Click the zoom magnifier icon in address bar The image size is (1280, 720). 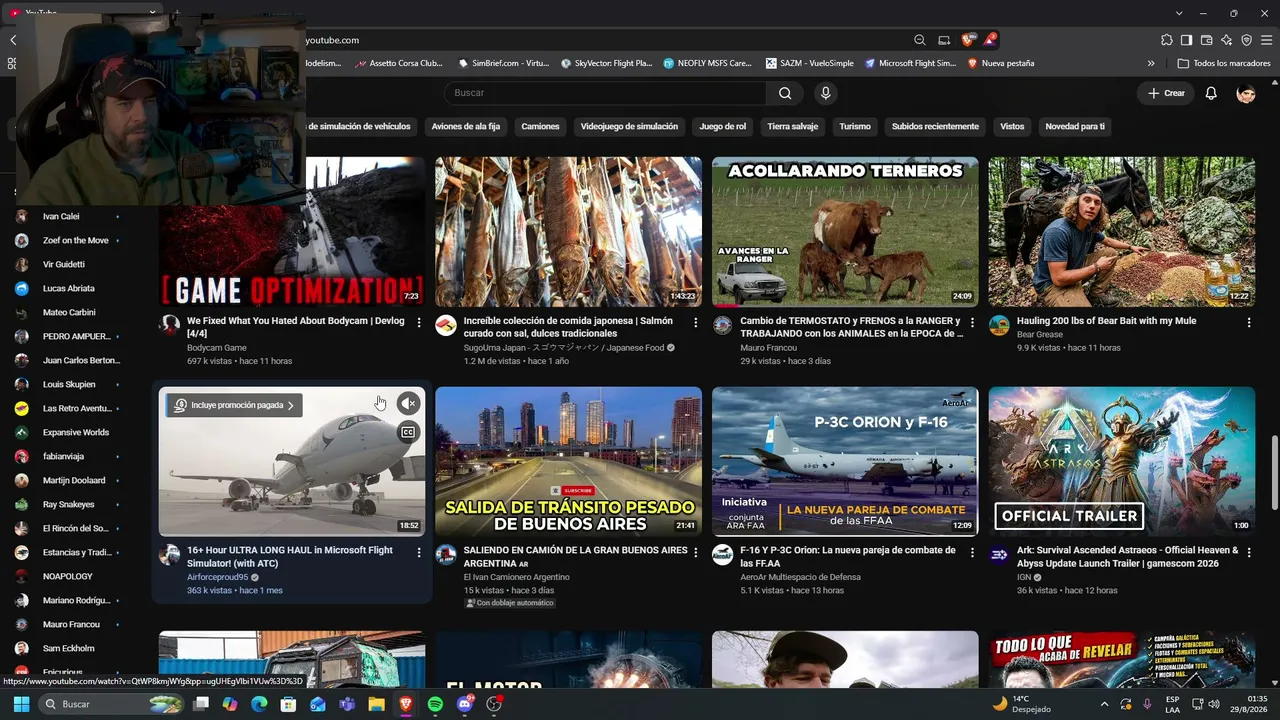920,40
